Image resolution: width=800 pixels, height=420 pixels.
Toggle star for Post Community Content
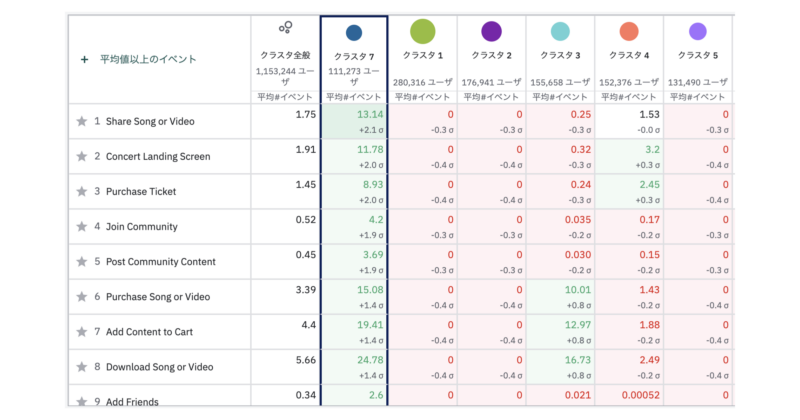point(82,262)
